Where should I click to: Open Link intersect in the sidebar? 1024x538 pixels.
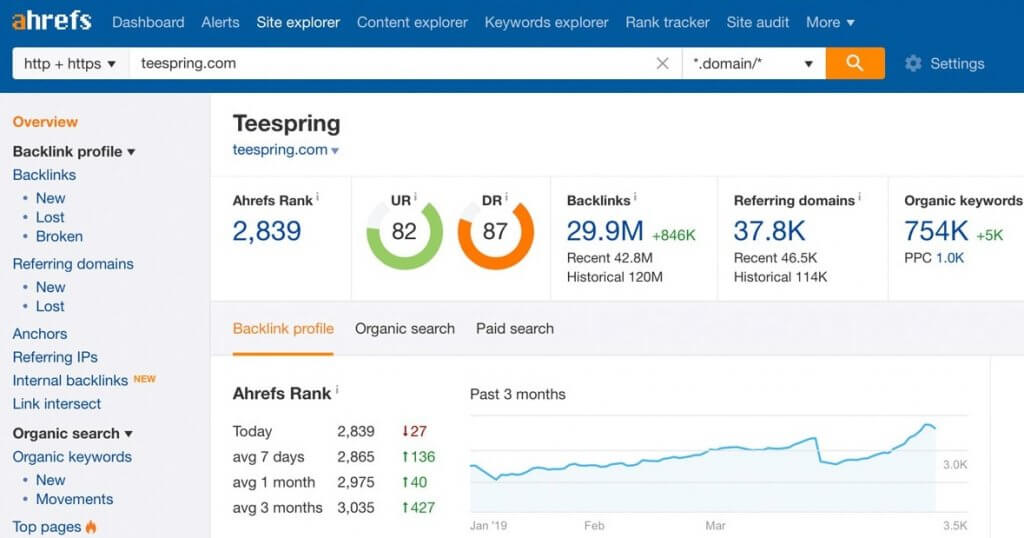[x=57, y=404]
